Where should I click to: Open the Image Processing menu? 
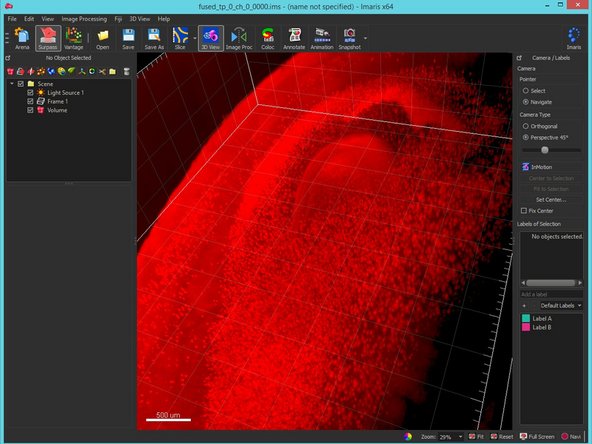pos(84,19)
